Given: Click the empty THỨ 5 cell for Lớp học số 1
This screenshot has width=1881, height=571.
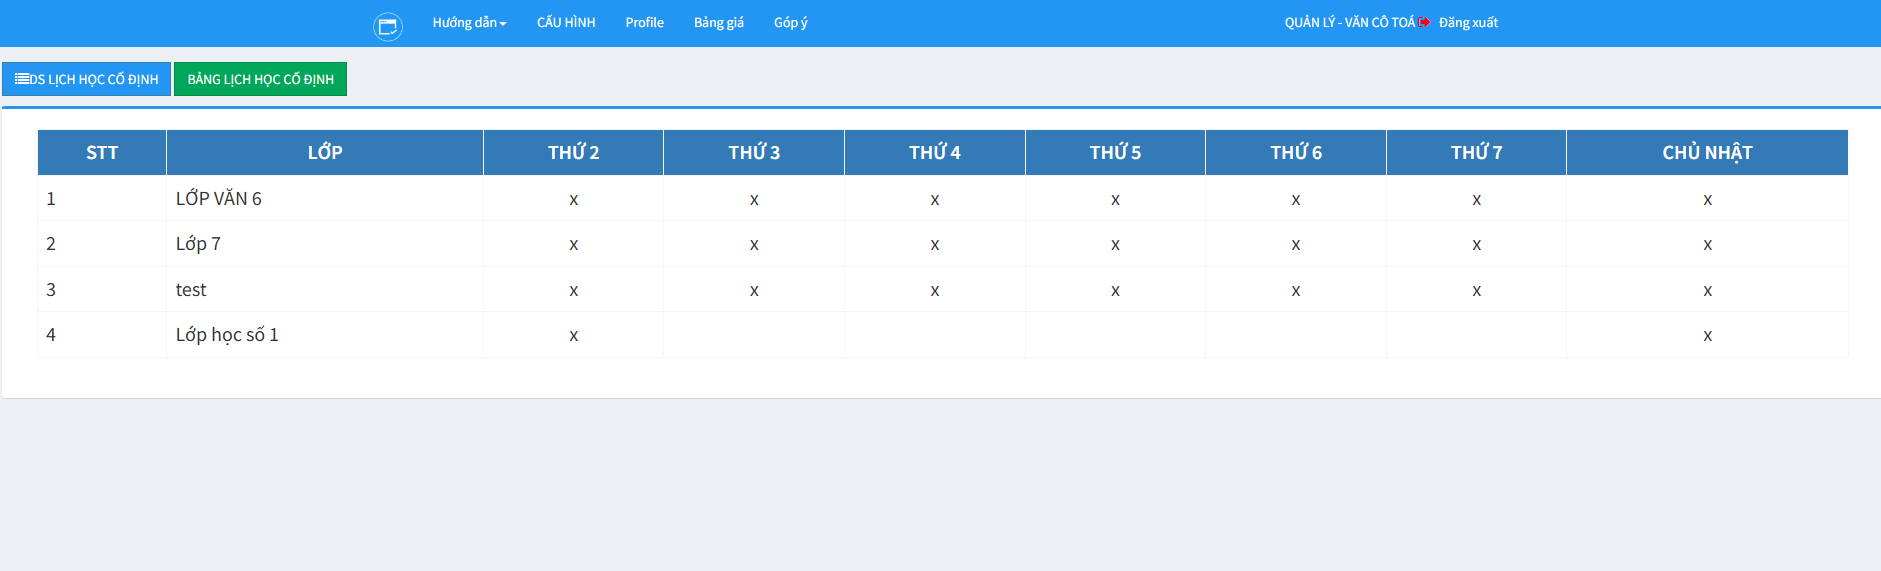Looking at the screenshot, I should (x=1115, y=335).
